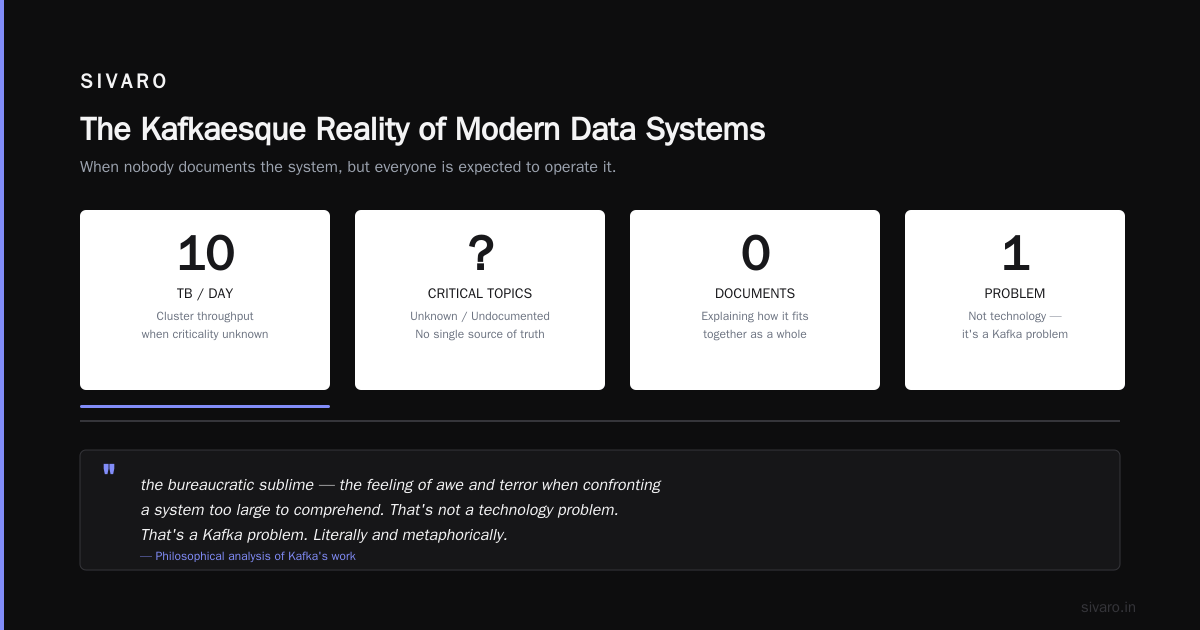
Task: Select the 10 TB / DAY card
Action: pyautogui.click(x=205, y=300)
